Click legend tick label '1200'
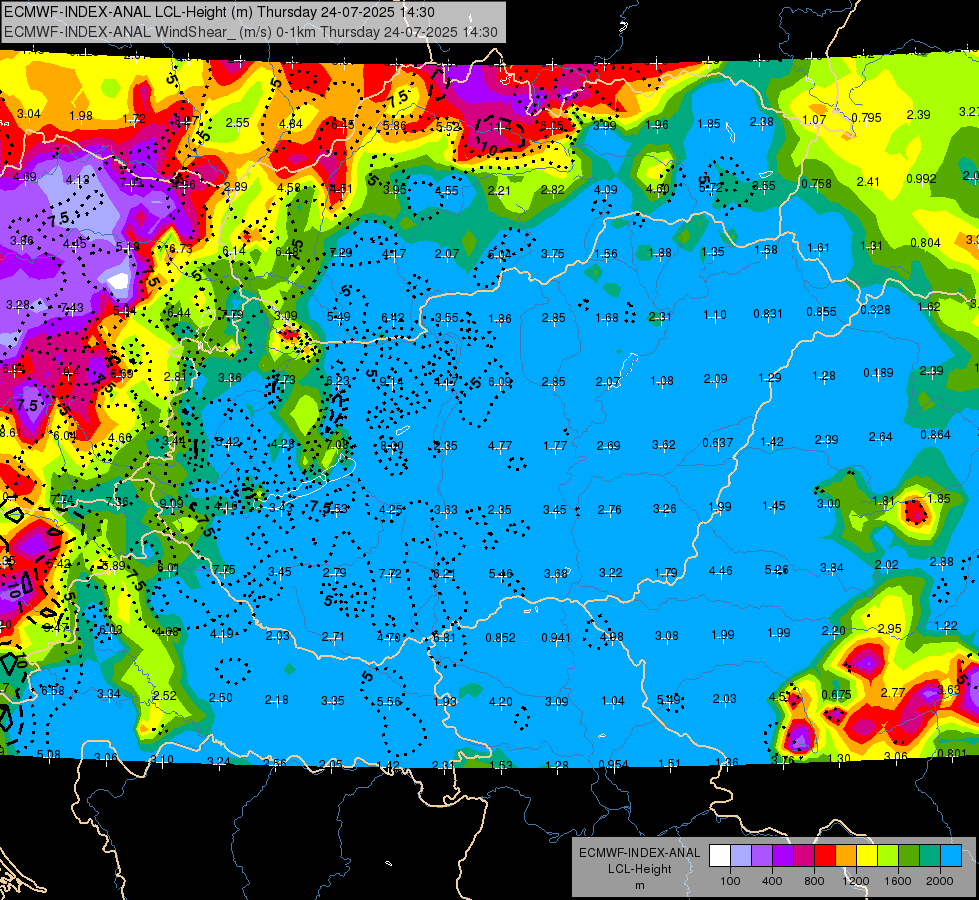 (856, 881)
